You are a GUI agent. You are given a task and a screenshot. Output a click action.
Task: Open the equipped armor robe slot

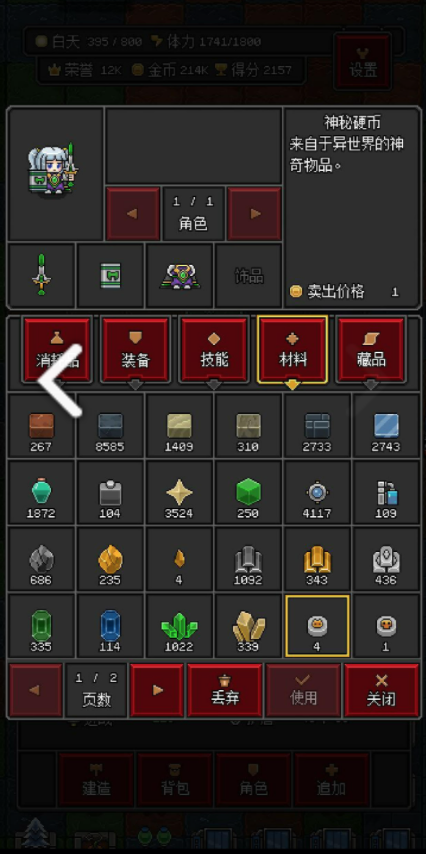179,276
